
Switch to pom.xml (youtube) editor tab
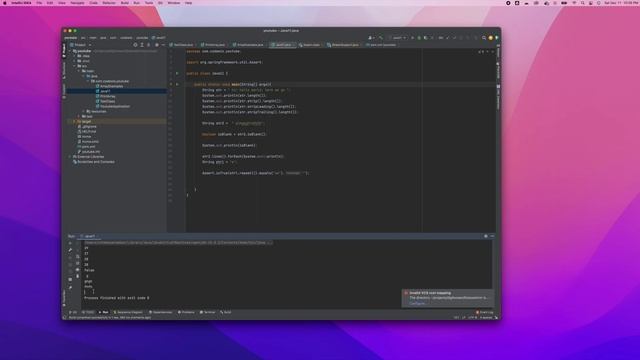[382, 45]
